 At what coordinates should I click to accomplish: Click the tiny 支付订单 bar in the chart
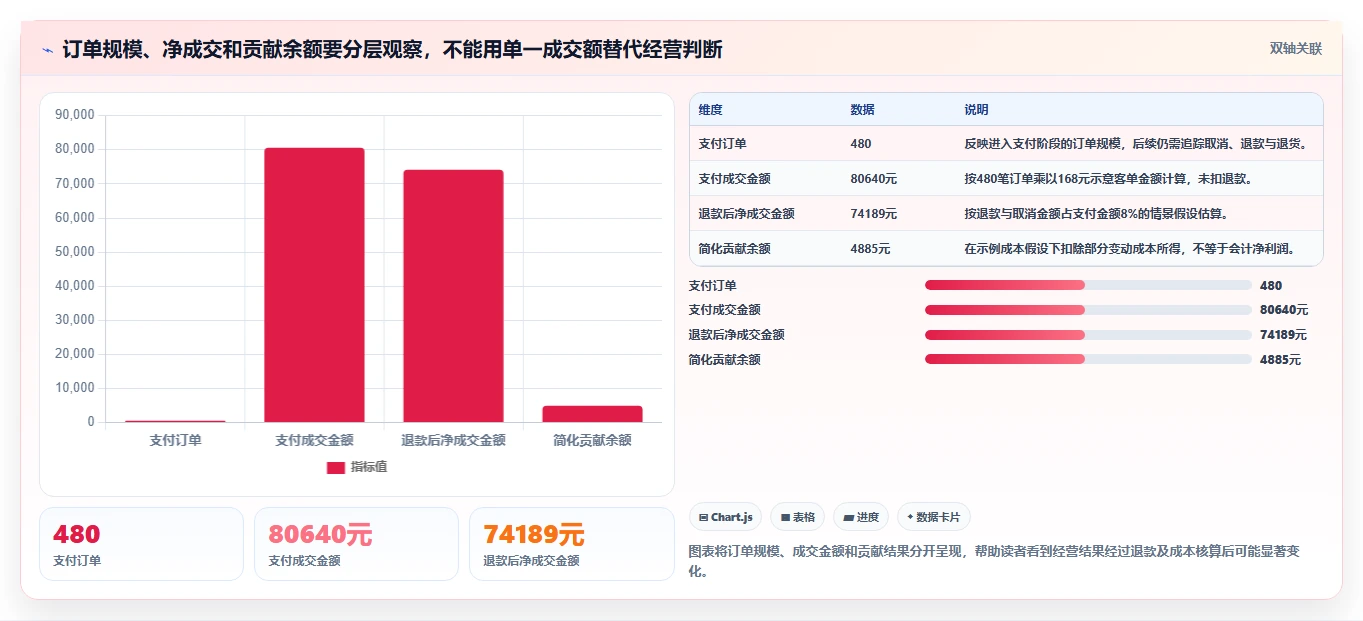pos(175,421)
